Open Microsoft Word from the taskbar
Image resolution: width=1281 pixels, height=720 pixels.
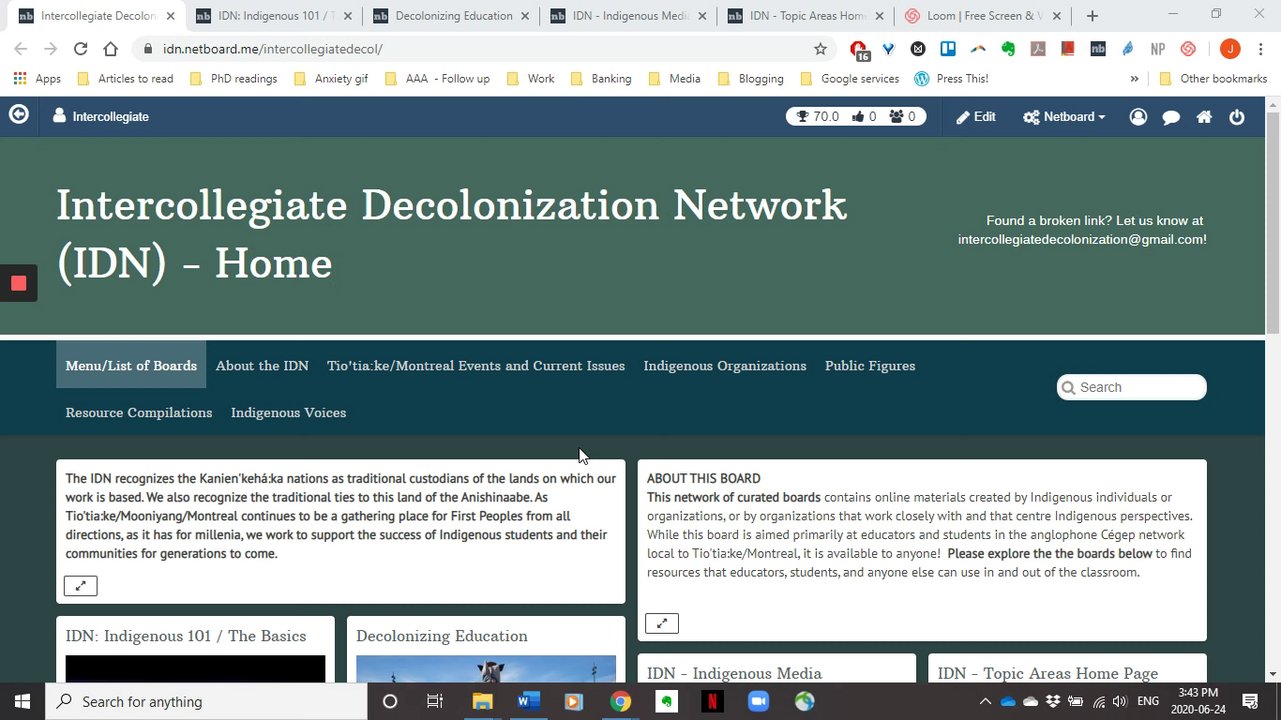pyautogui.click(x=528, y=701)
